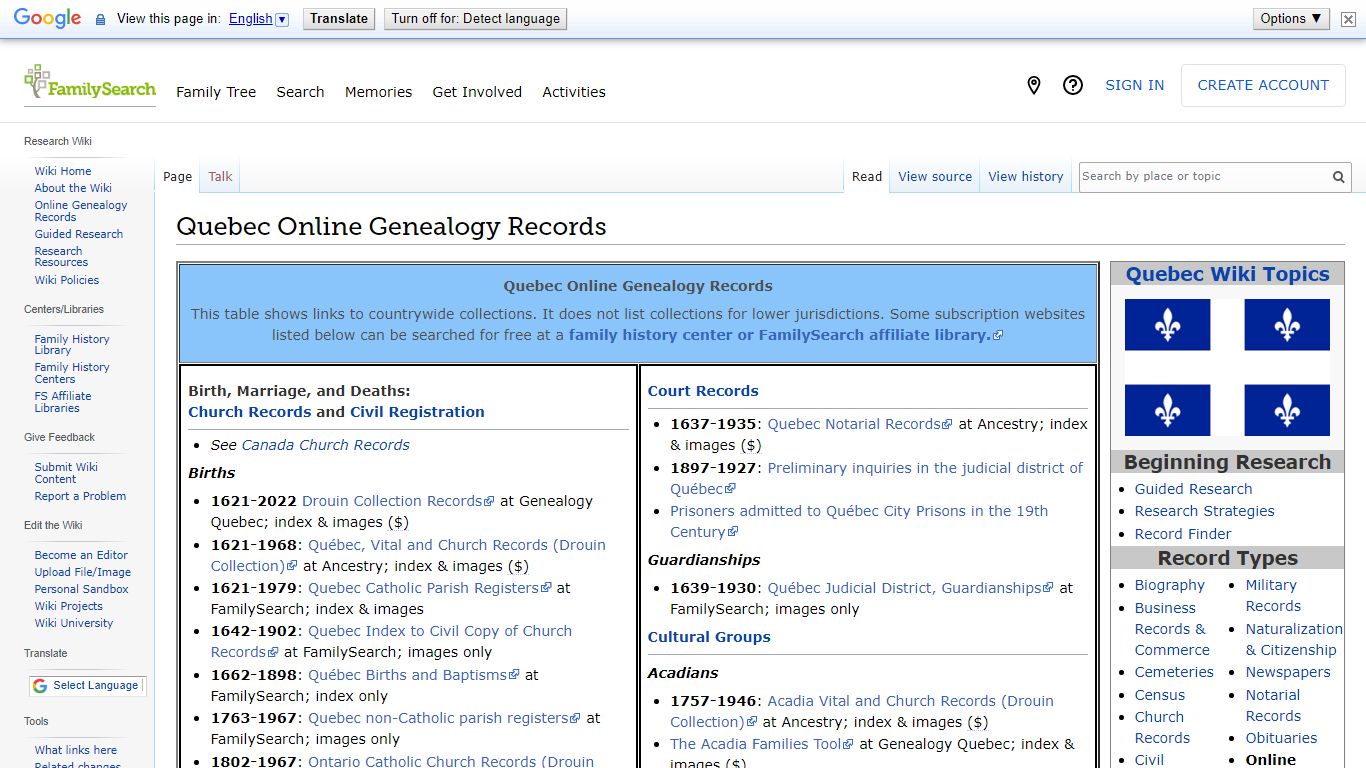This screenshot has height=768, width=1366.
Task: Click the search magnifier icon
Action: pos(1338,177)
